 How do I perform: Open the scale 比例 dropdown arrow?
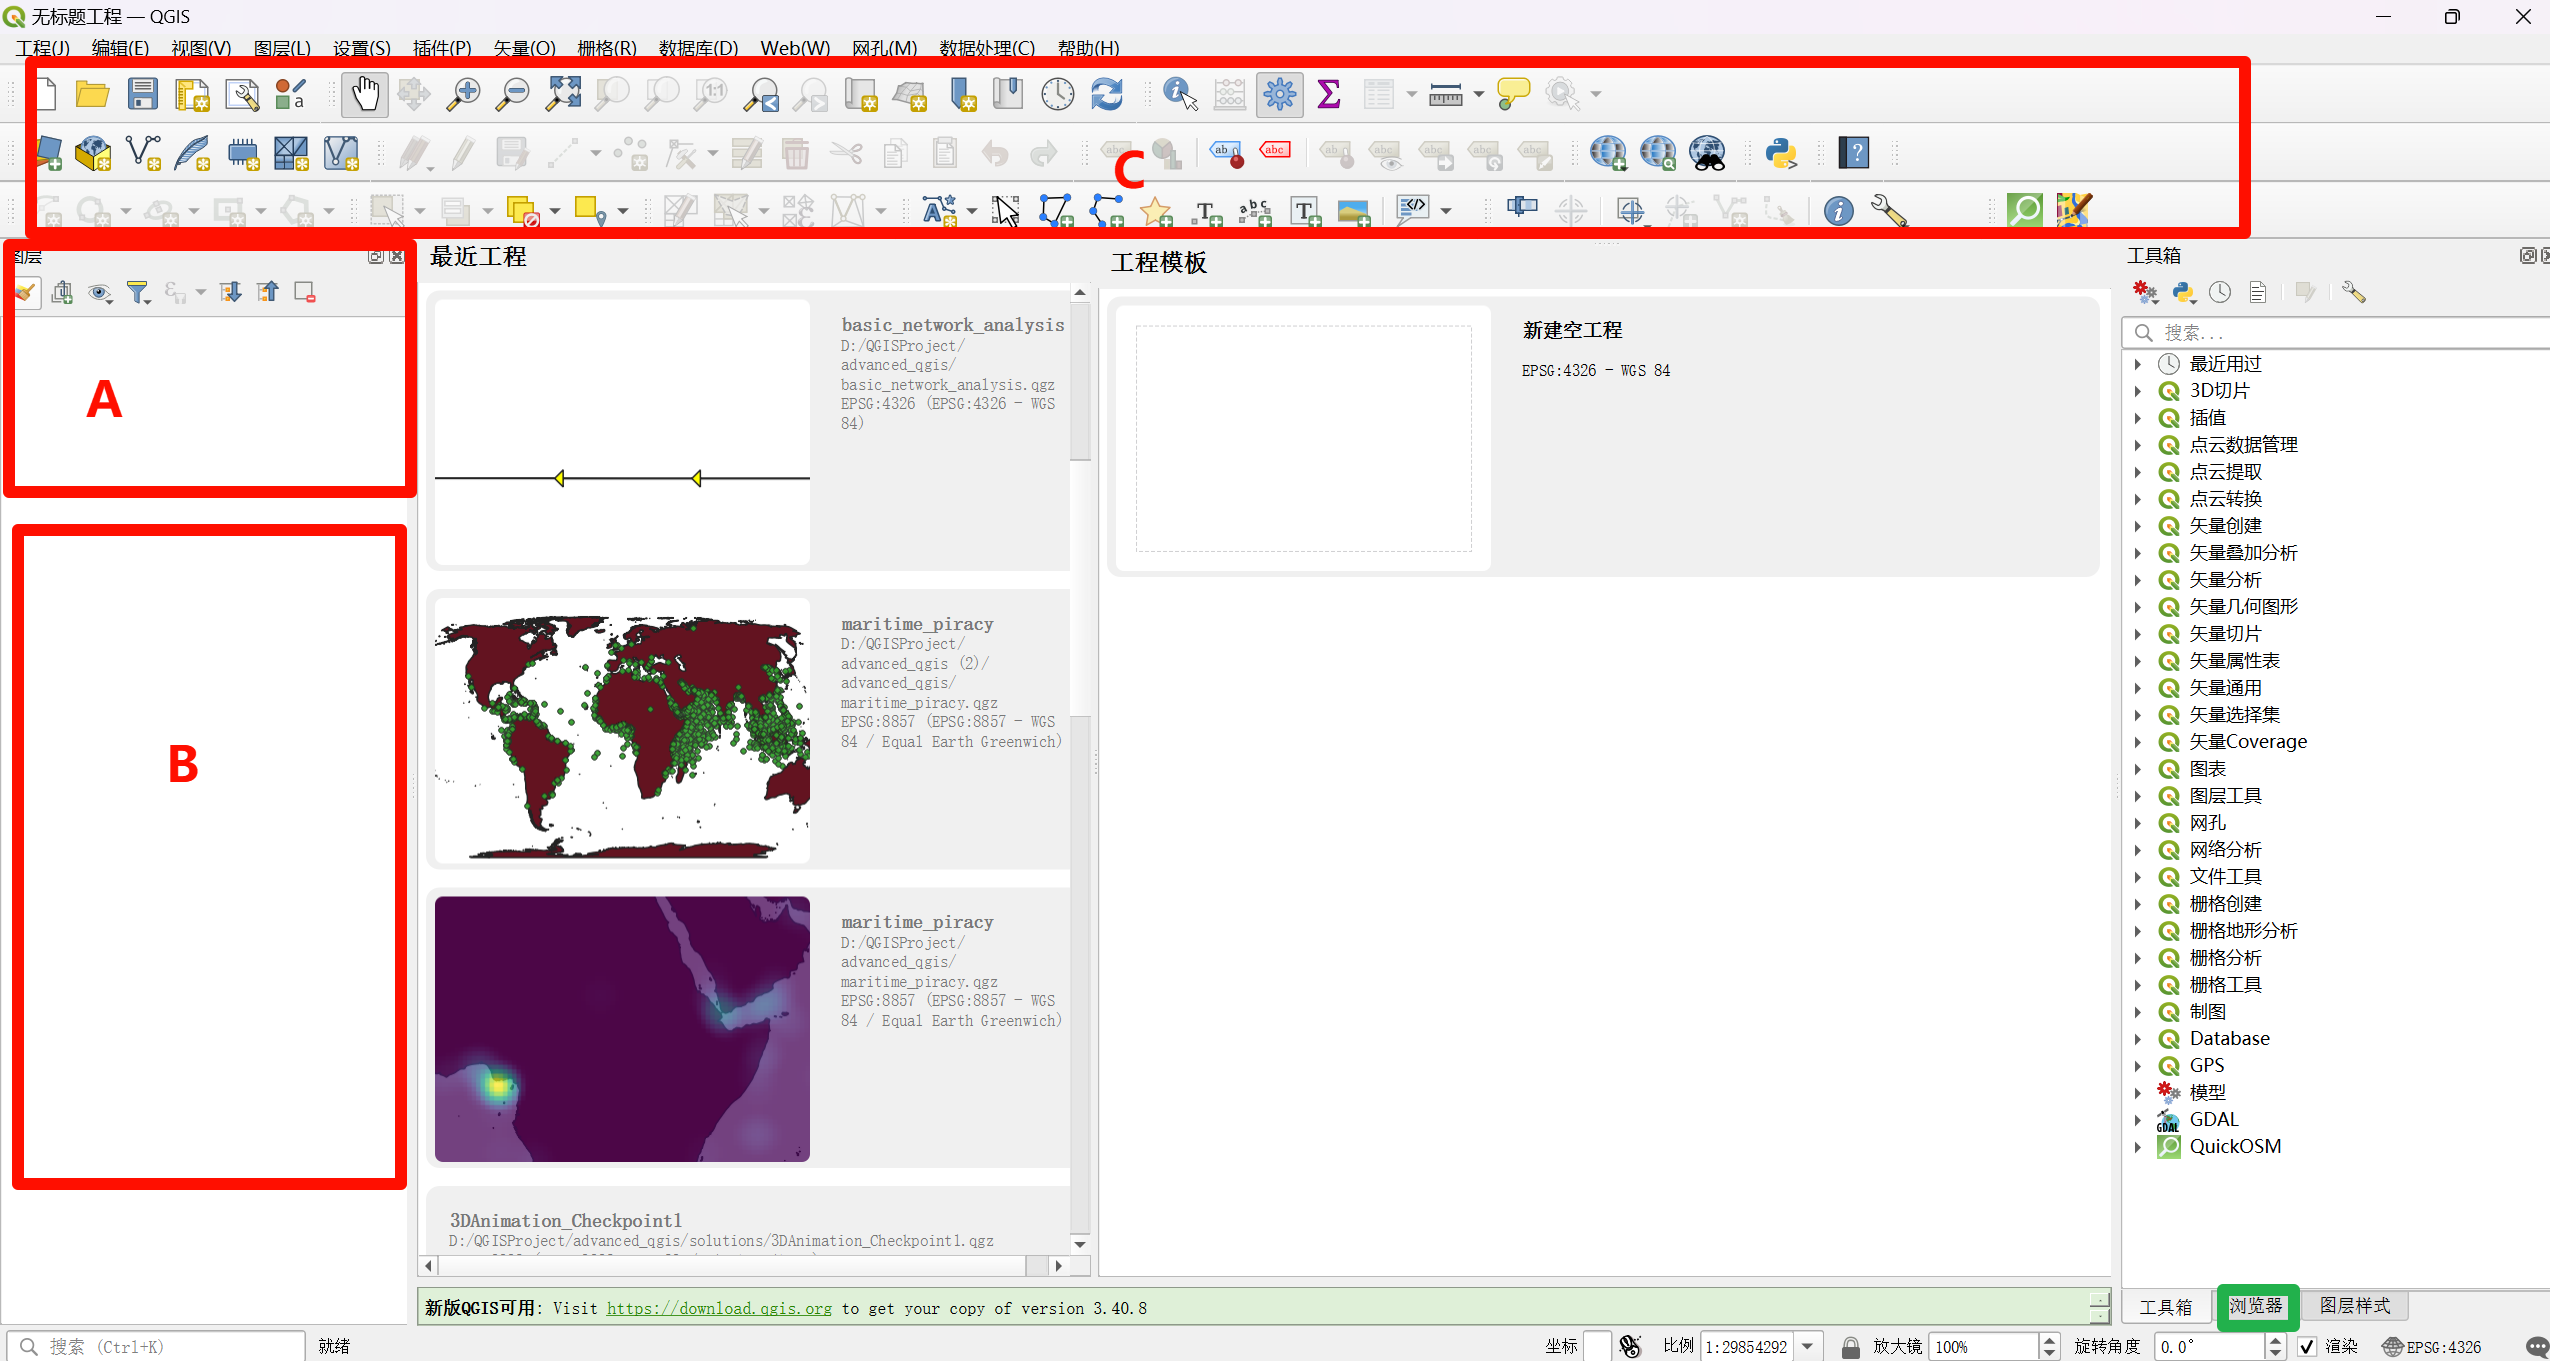click(x=1808, y=1346)
